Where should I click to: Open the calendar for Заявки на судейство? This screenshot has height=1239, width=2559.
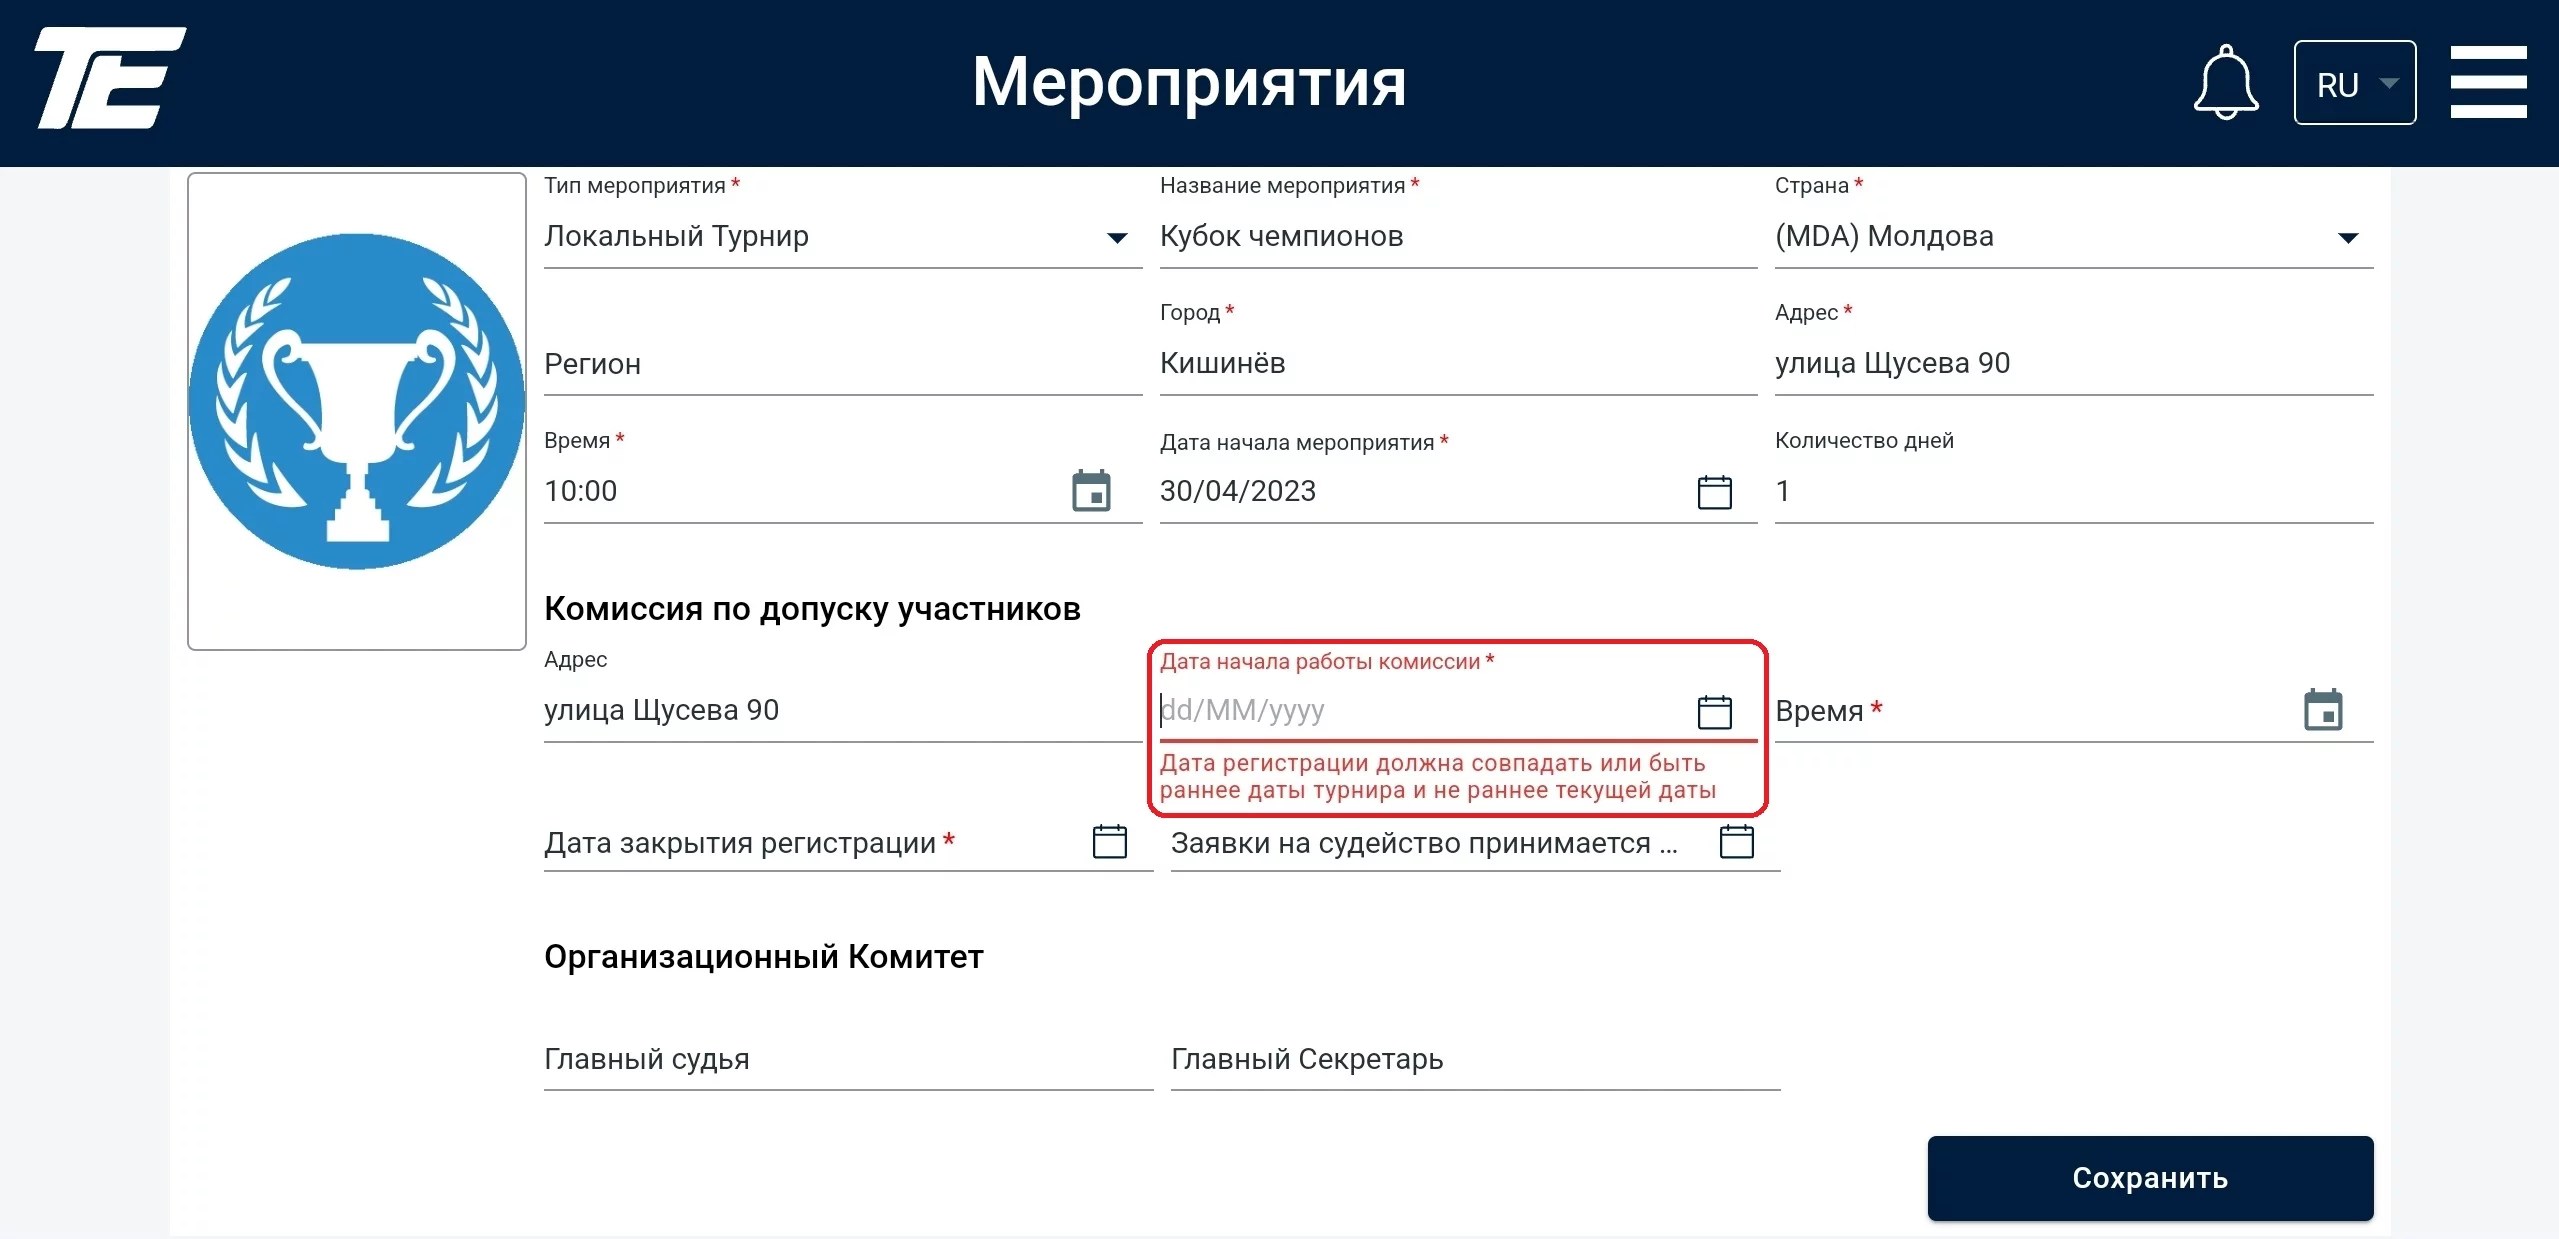(x=1737, y=841)
